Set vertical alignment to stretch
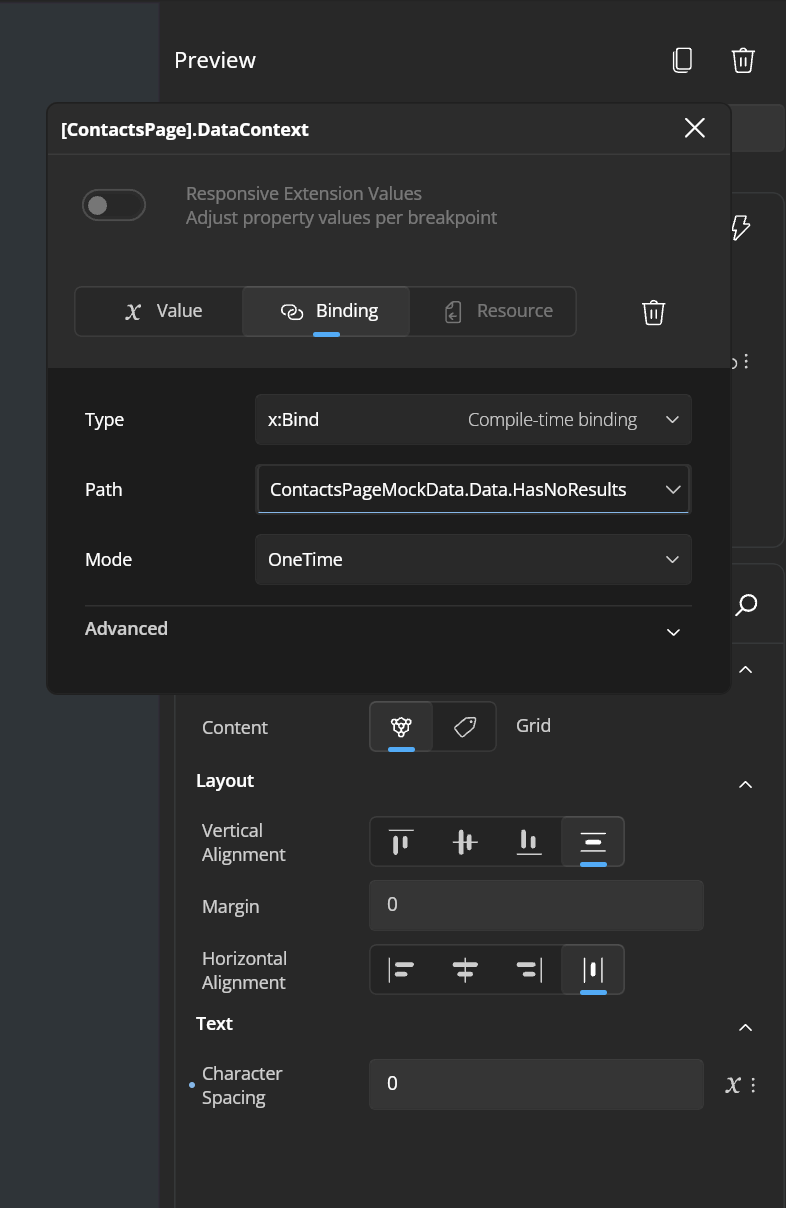 (593, 842)
